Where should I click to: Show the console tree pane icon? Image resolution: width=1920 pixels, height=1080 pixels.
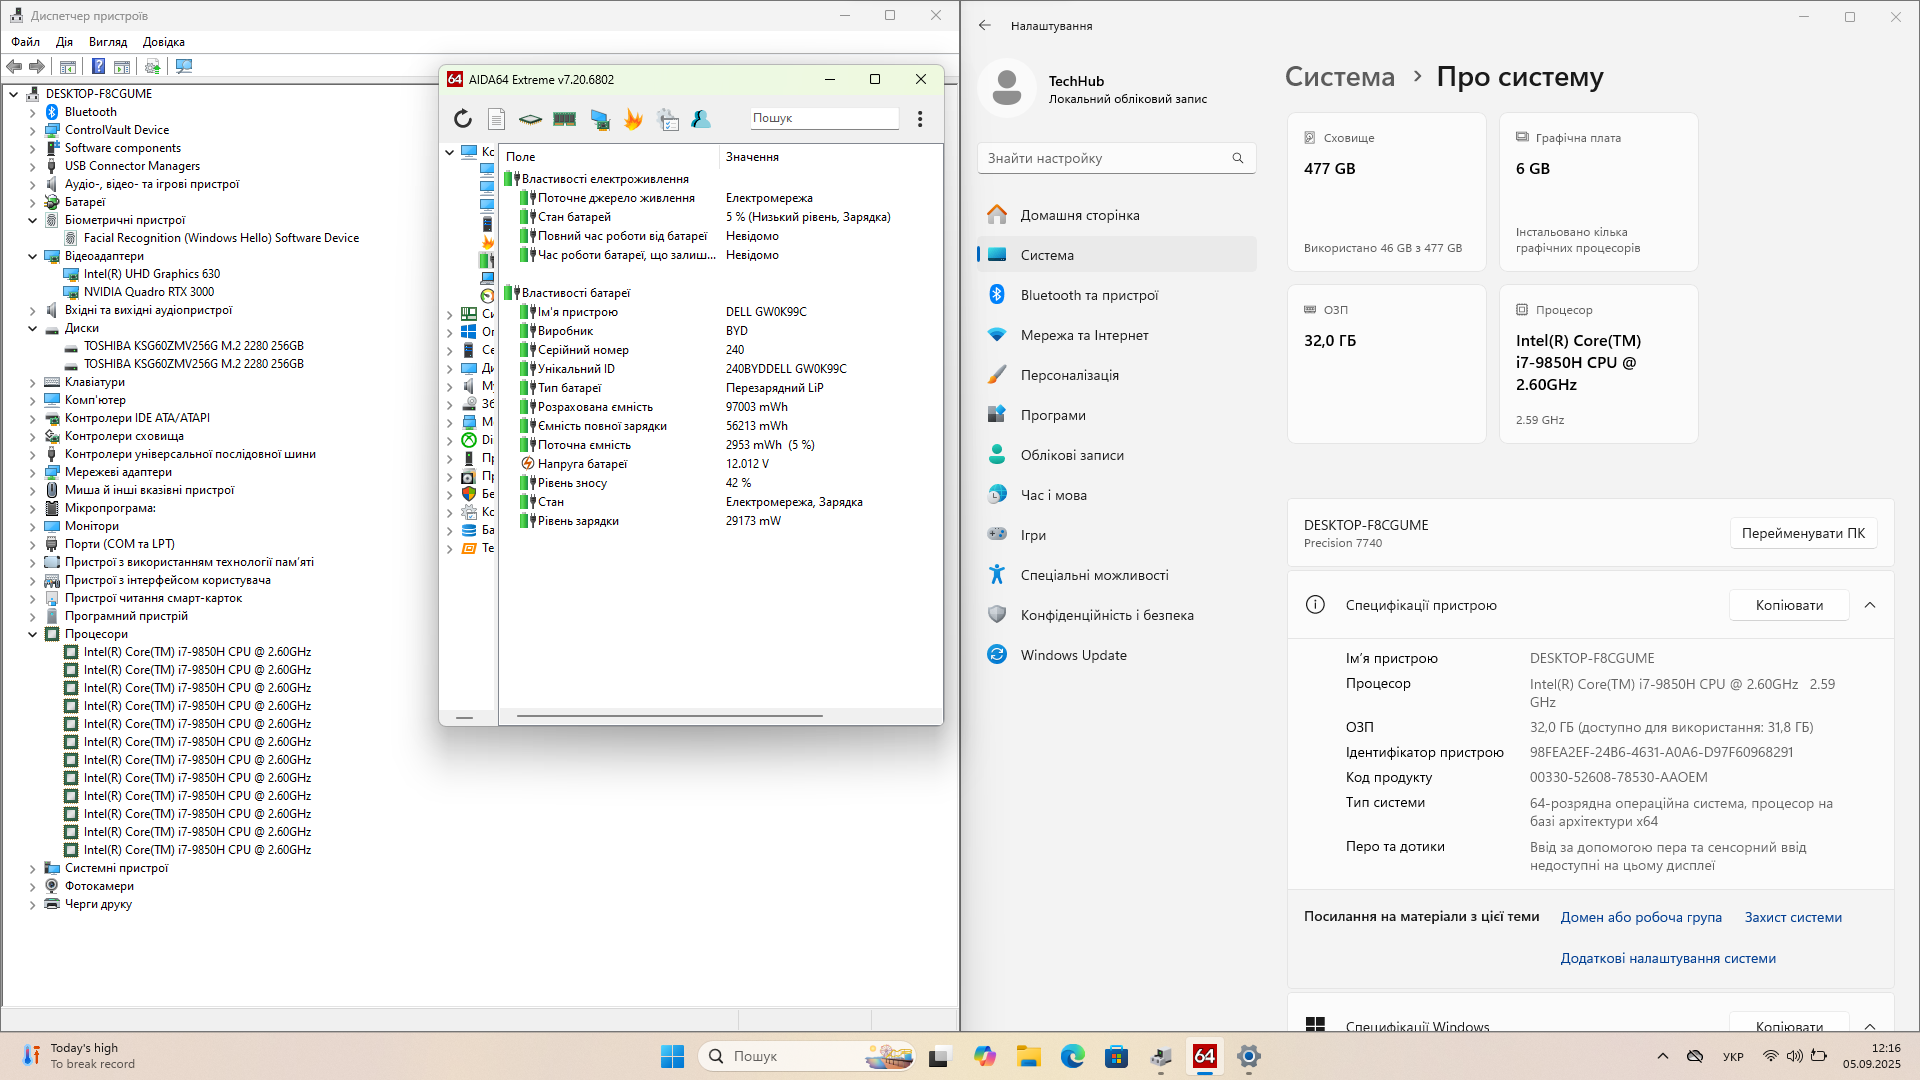pos(68,66)
